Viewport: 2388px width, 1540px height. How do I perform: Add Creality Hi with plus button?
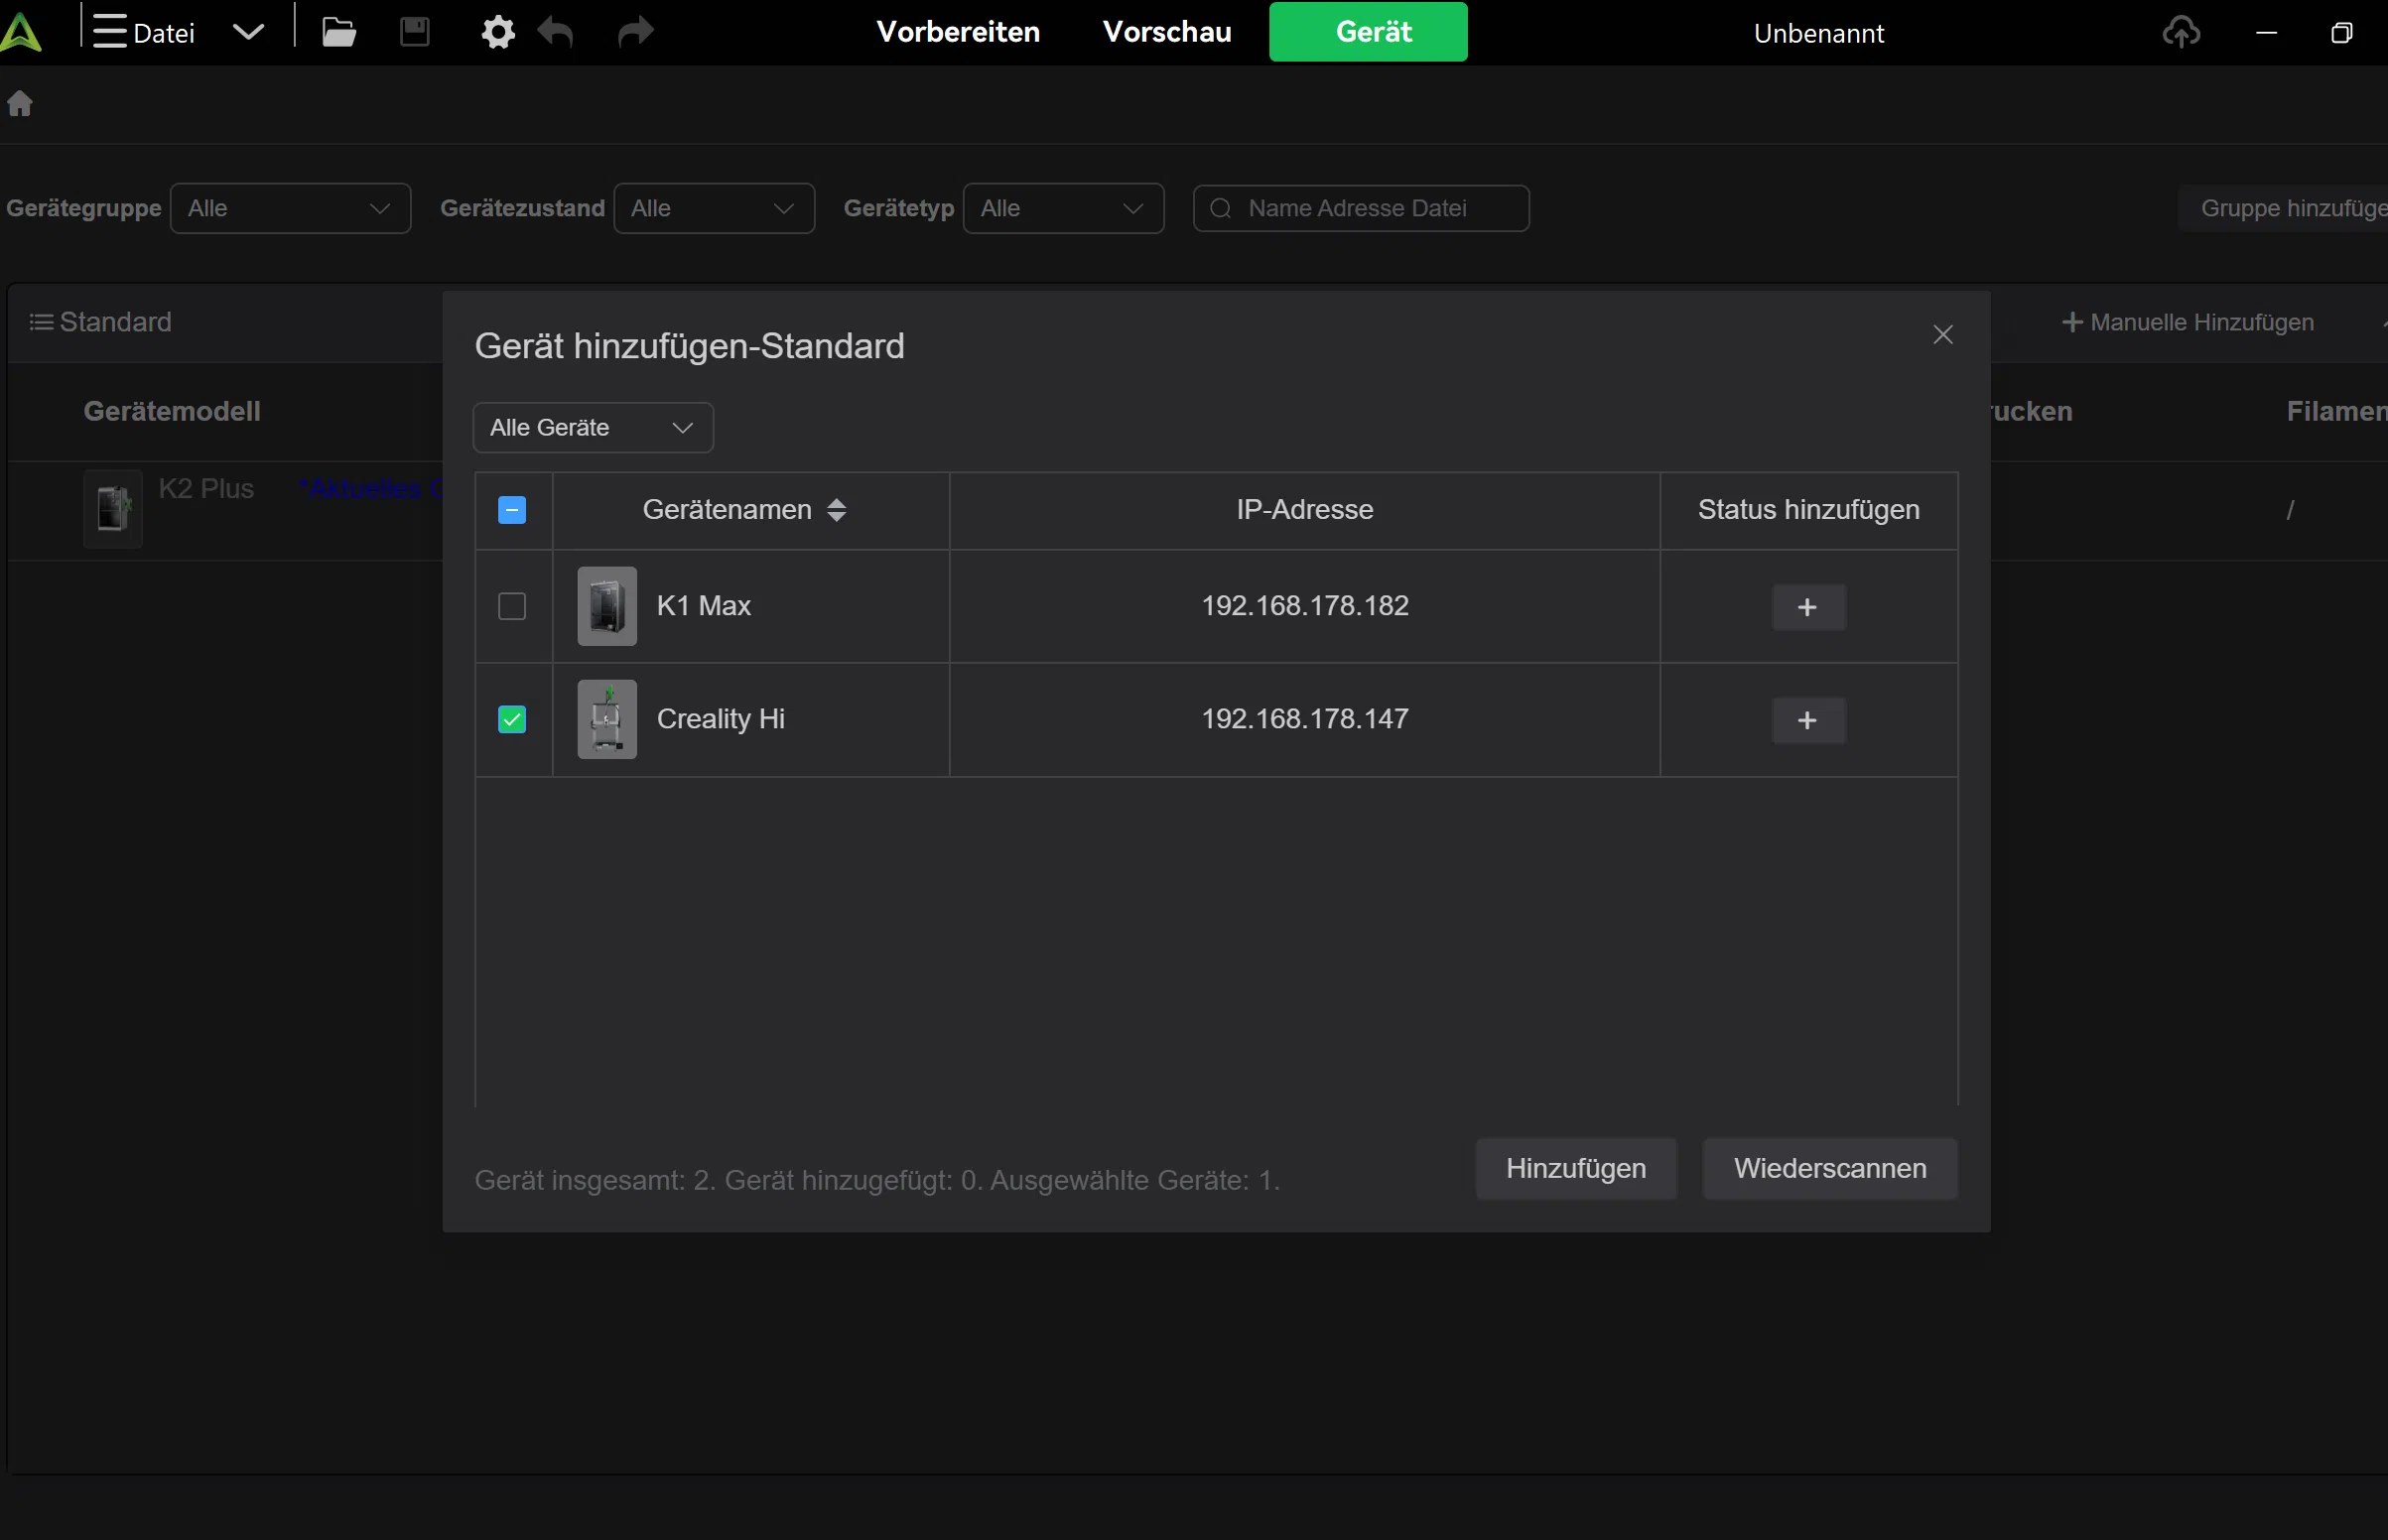click(1808, 720)
